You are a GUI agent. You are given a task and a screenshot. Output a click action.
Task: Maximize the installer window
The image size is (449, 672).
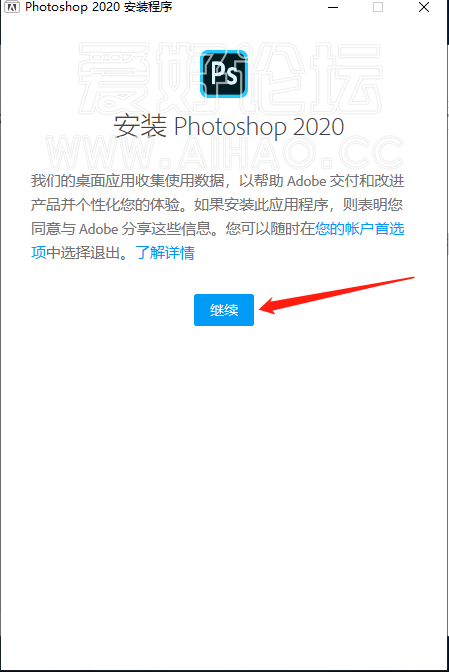pyautogui.click(x=378, y=7)
